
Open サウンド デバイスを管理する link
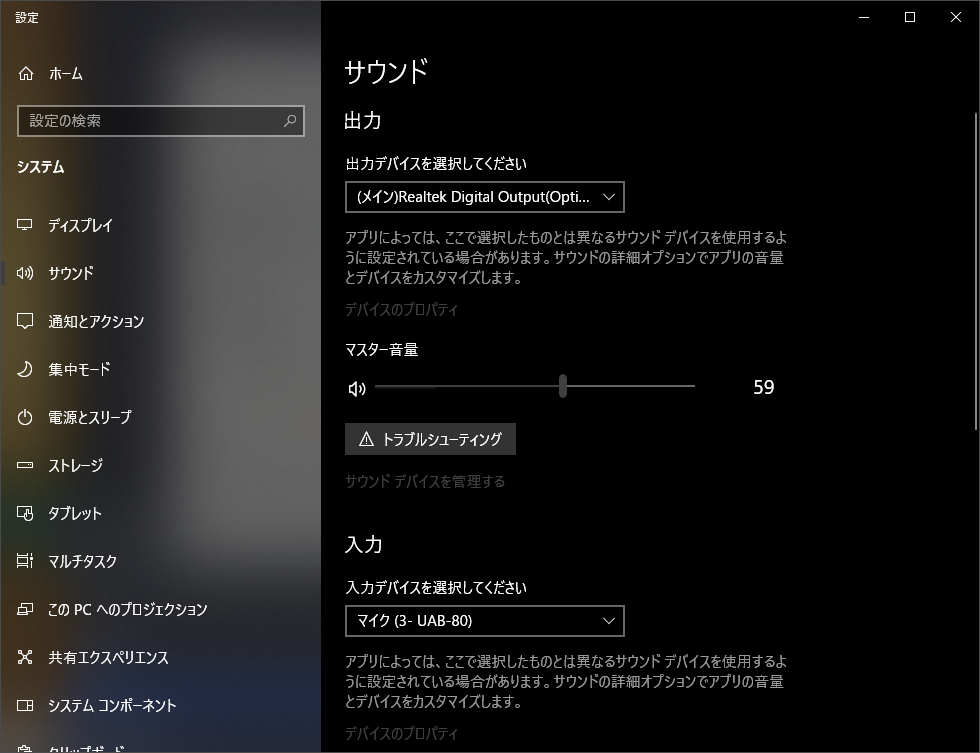pyautogui.click(x=425, y=482)
